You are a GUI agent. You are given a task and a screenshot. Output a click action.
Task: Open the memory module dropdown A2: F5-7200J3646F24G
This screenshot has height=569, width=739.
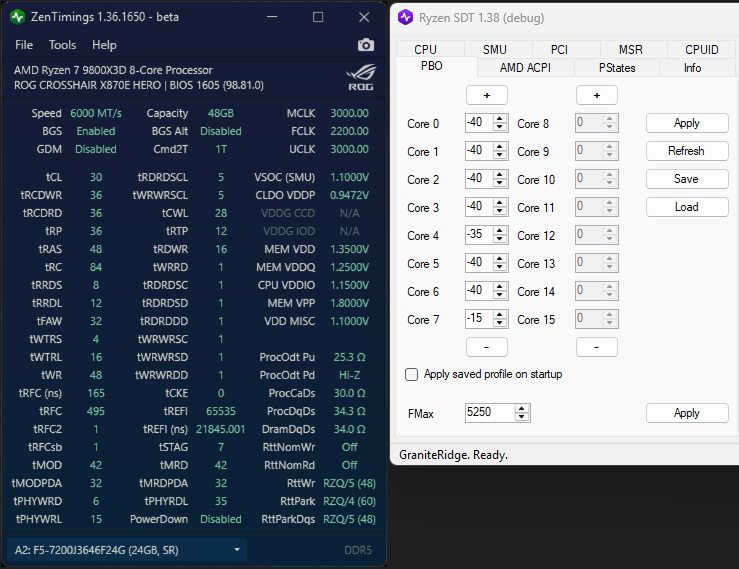pos(127,550)
